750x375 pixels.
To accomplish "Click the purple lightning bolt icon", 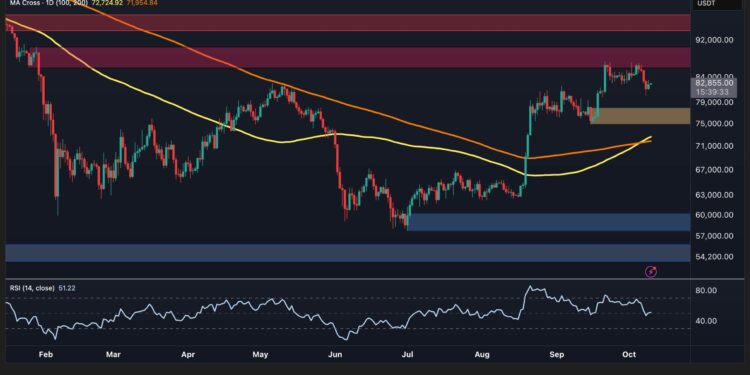I will [x=651, y=272].
